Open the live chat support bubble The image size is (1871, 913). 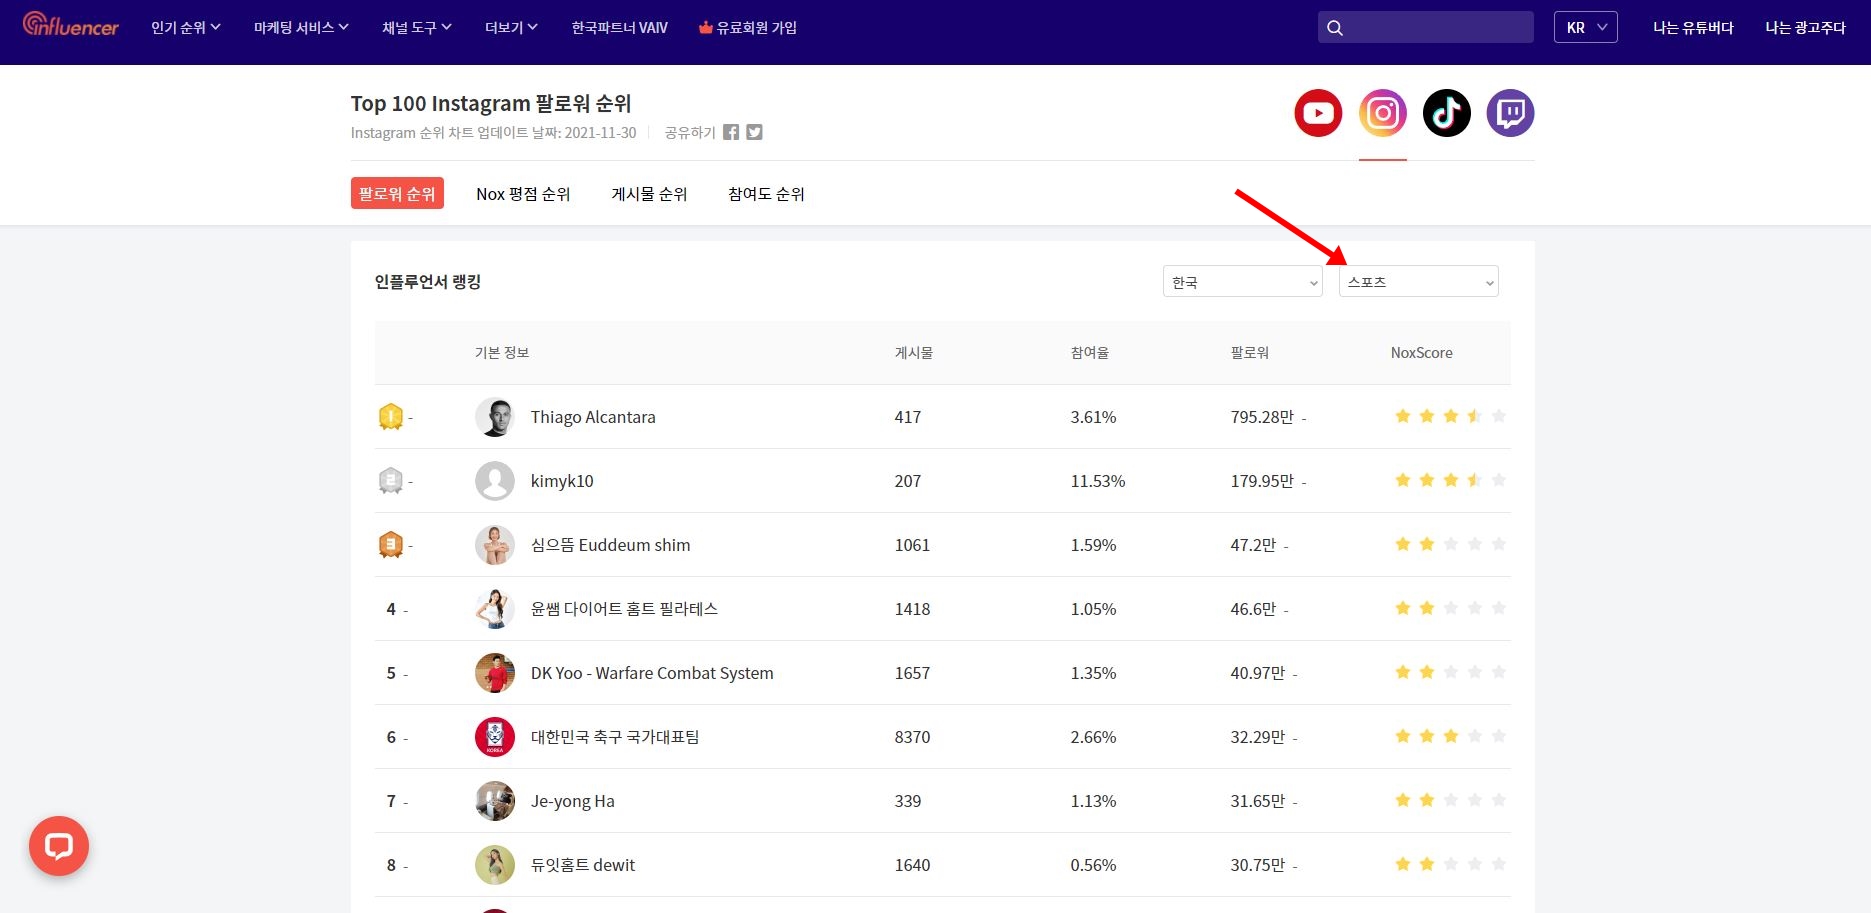(x=59, y=846)
